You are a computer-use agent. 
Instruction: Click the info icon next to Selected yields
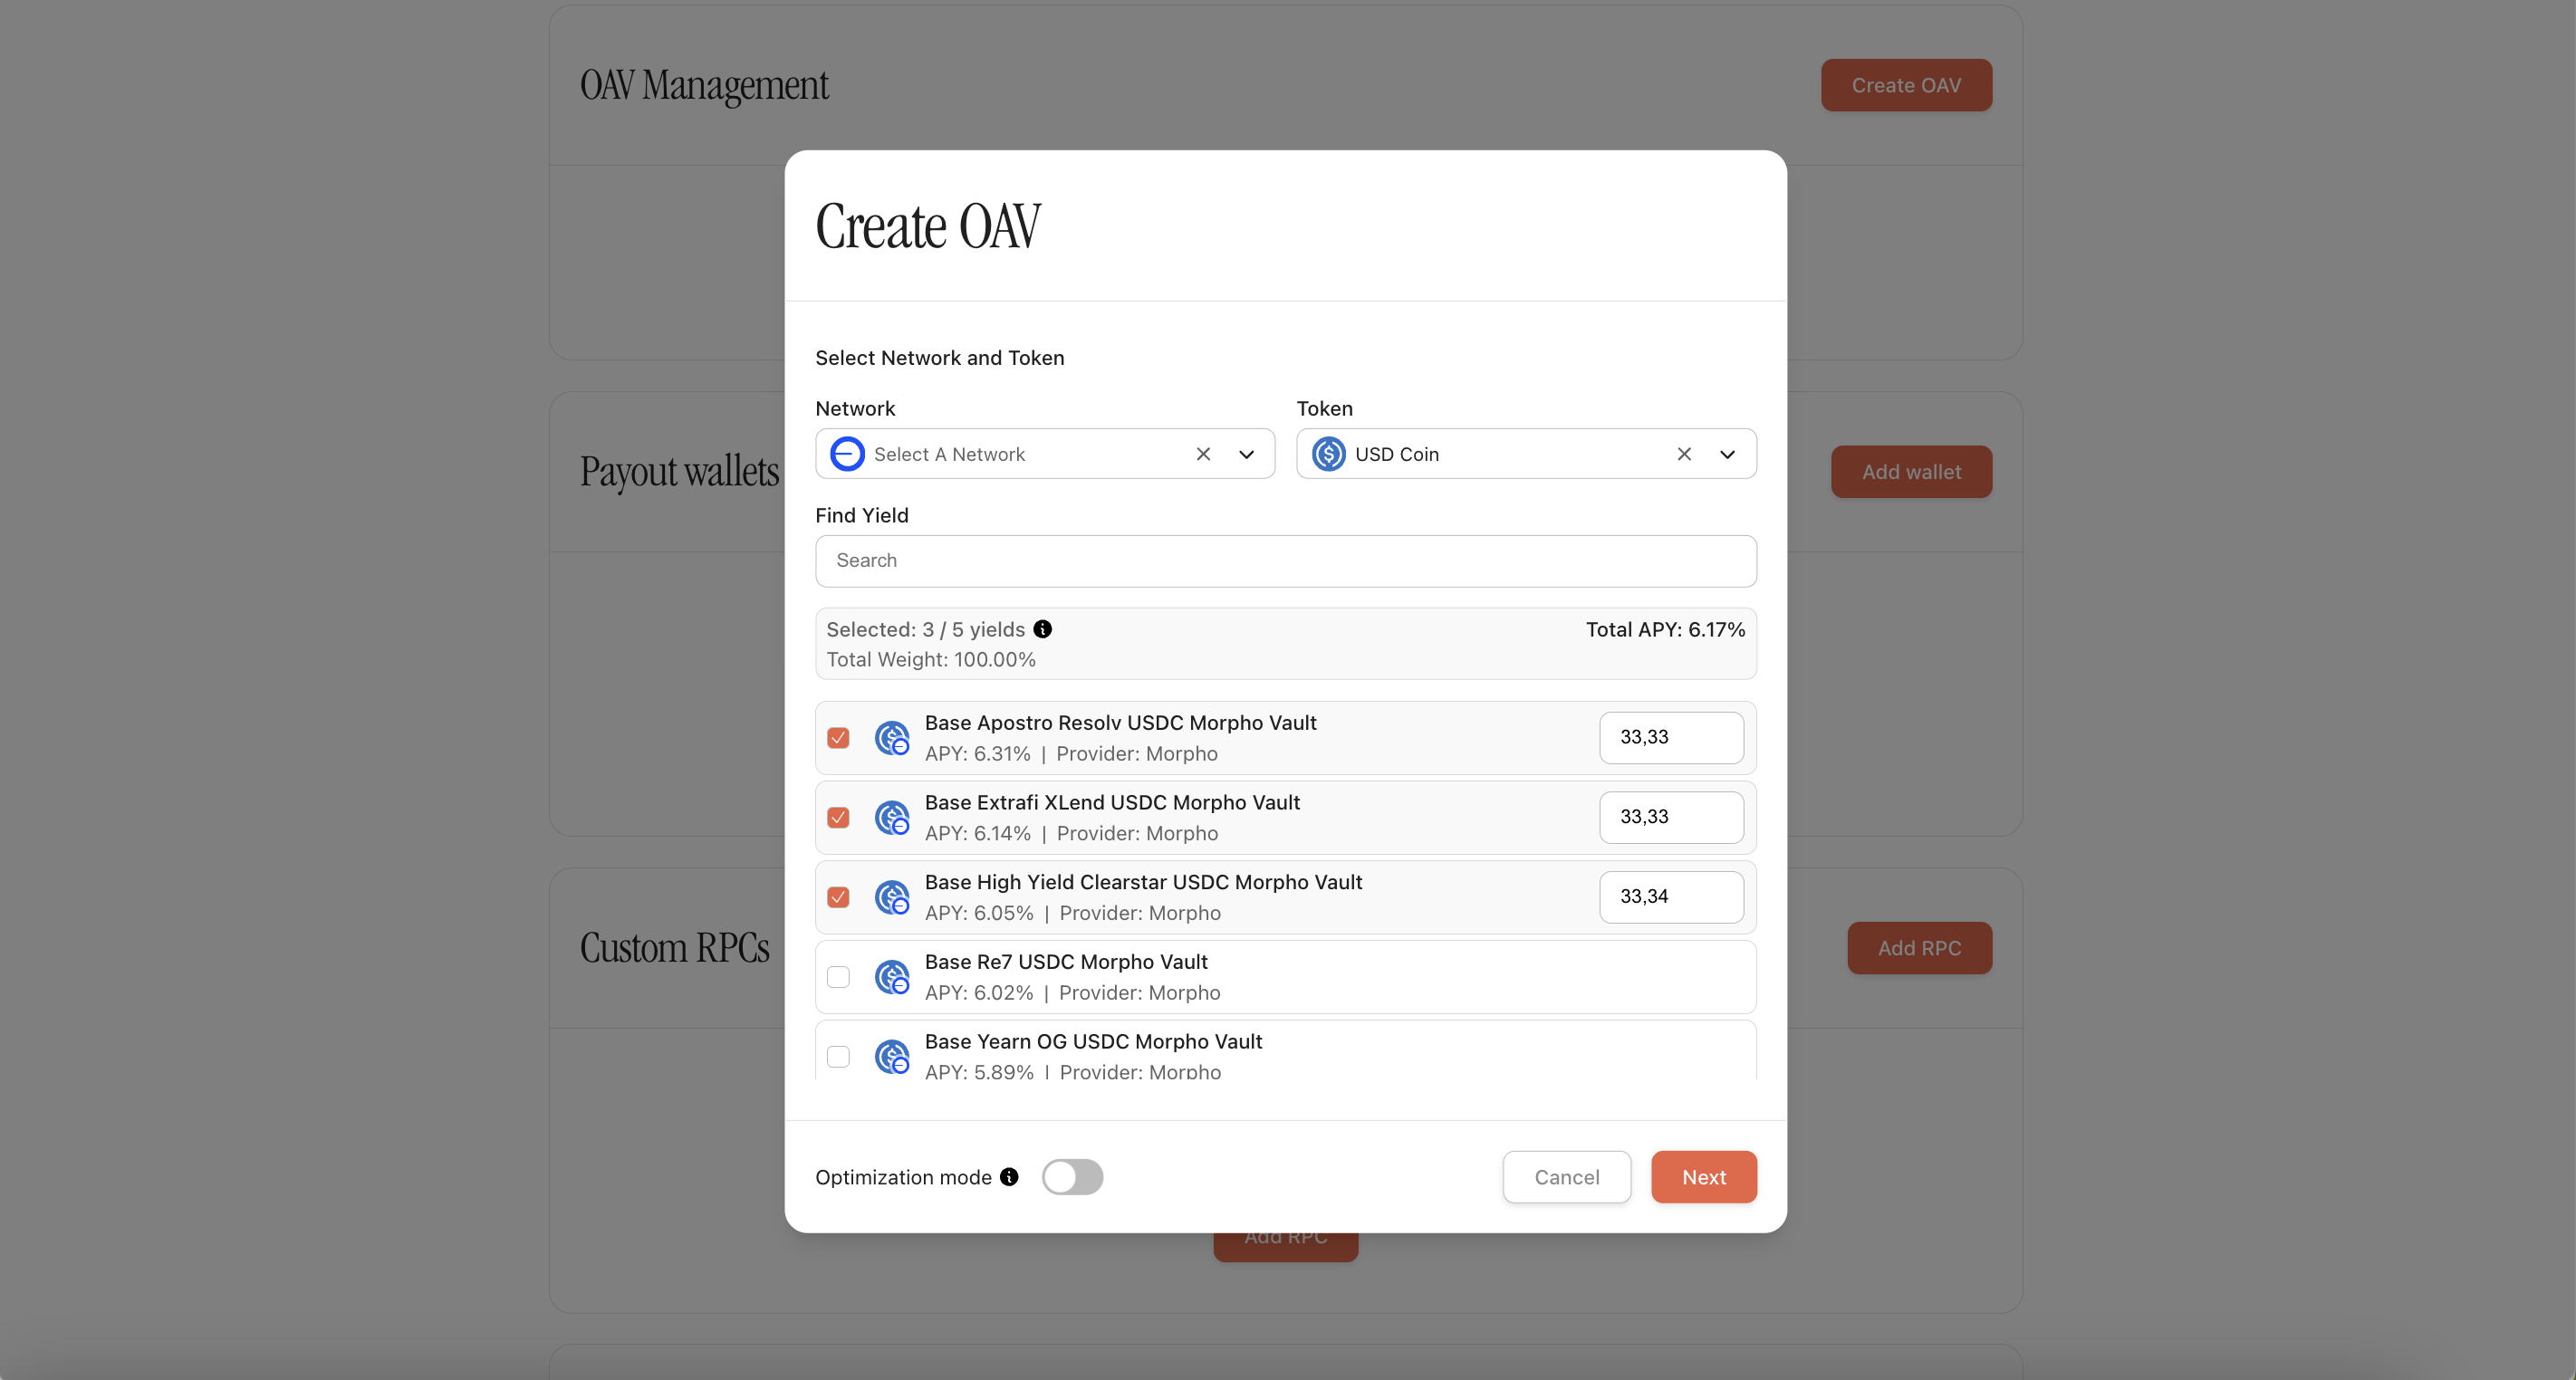click(1042, 629)
